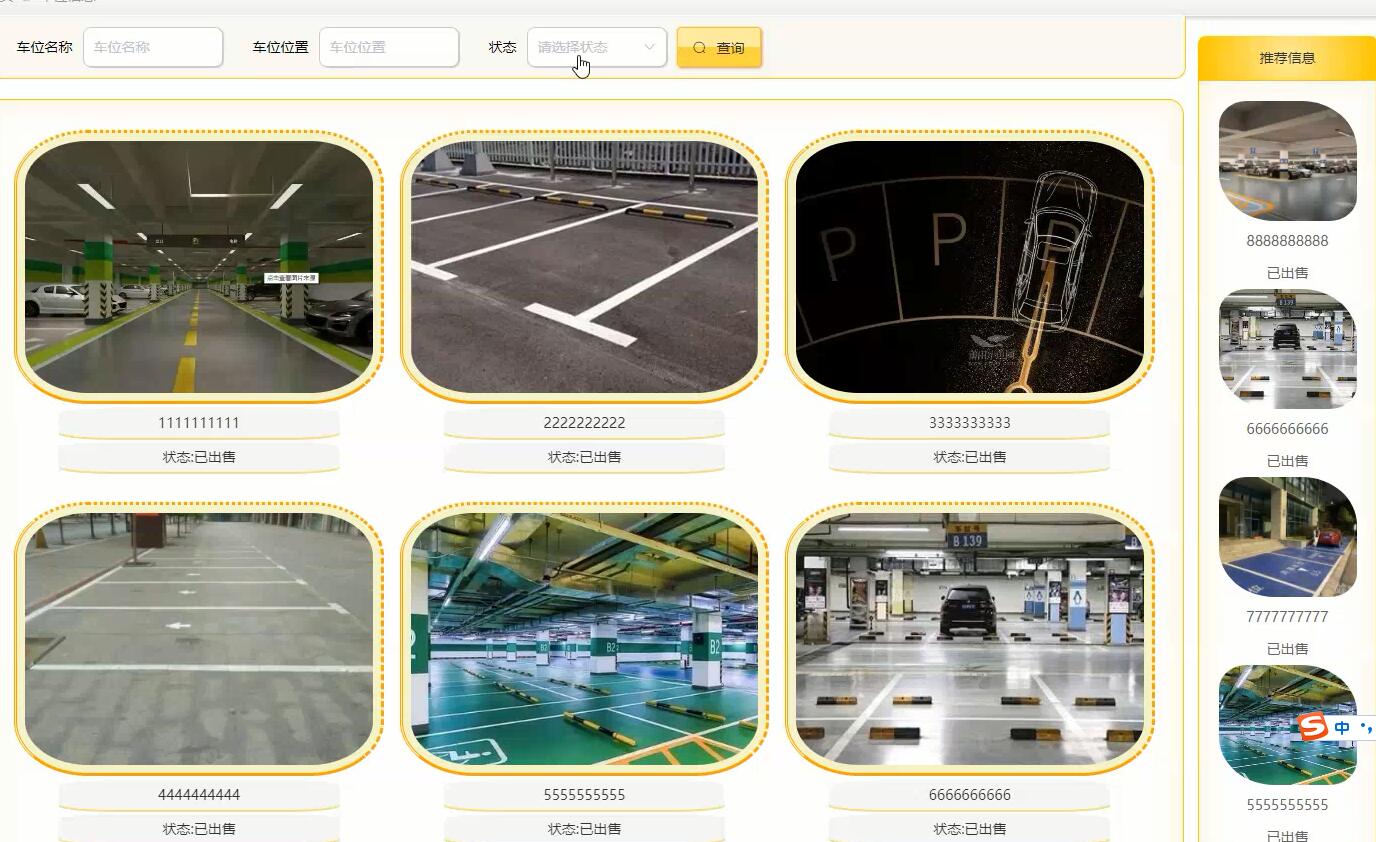Click 已出售 under recommended 8888888888
The image size is (1376, 842).
coord(1288,273)
